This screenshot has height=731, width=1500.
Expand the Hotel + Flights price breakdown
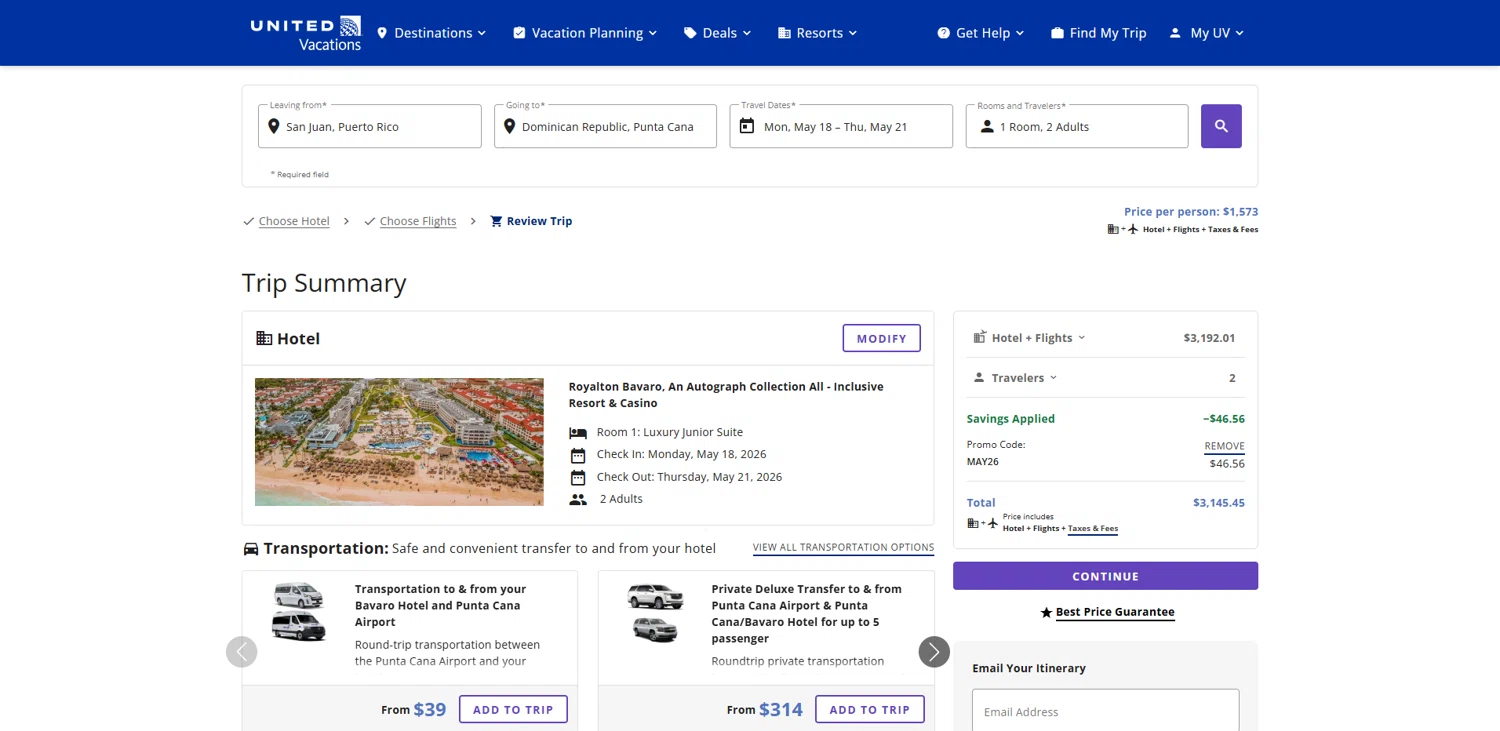pyautogui.click(x=1030, y=338)
